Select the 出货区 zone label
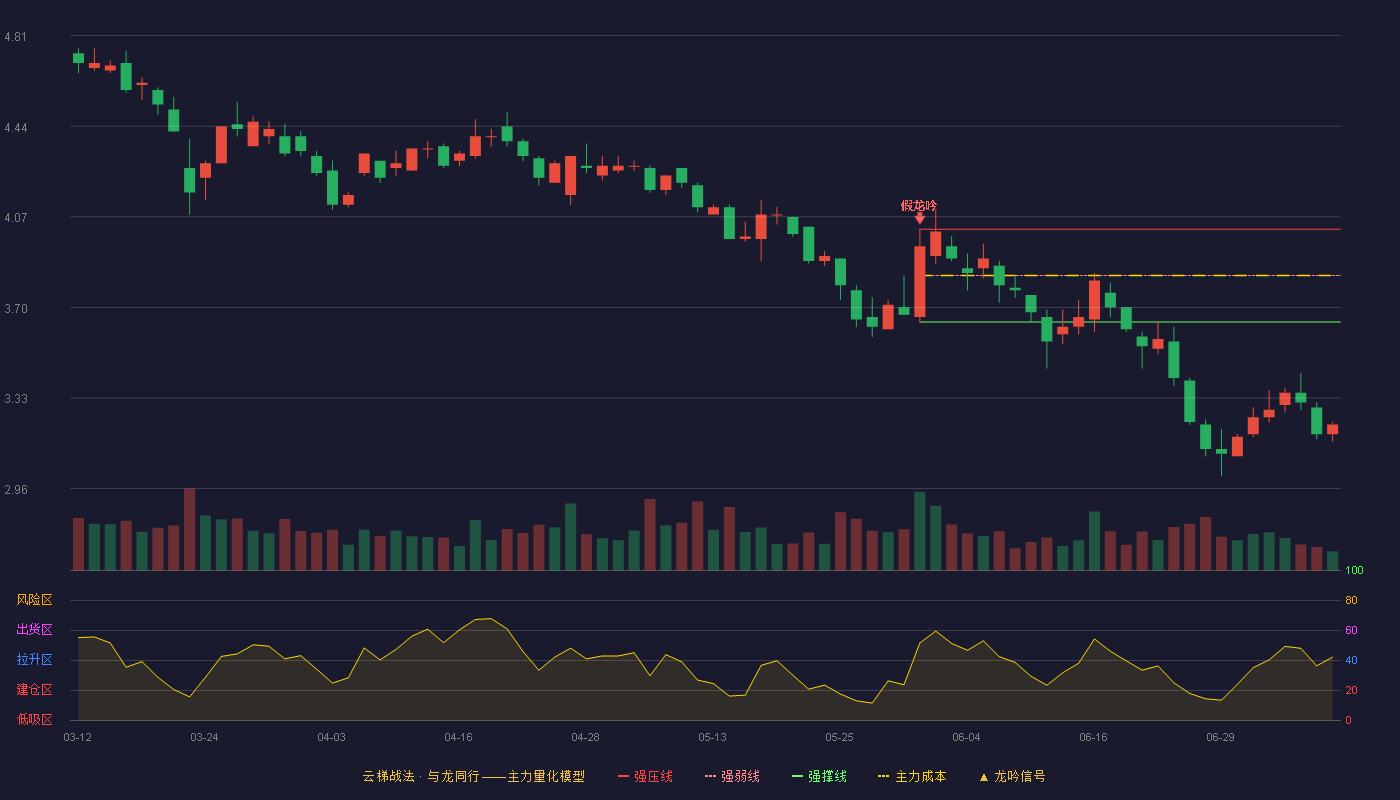 (x=34, y=630)
